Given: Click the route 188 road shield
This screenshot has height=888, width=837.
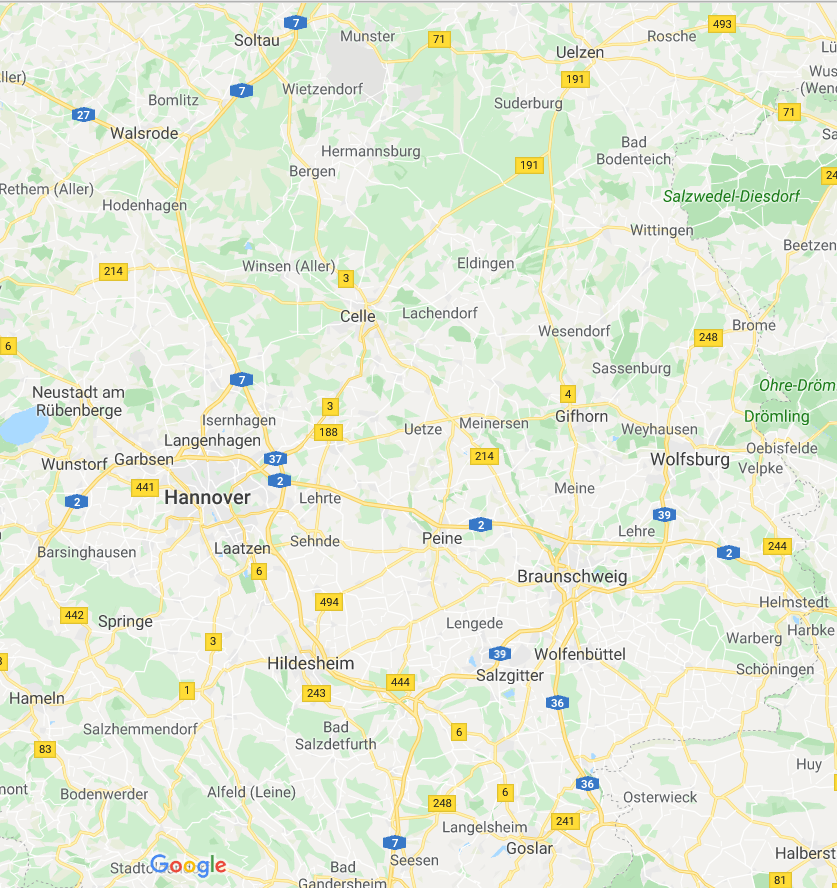Looking at the screenshot, I should pyautogui.click(x=328, y=432).
